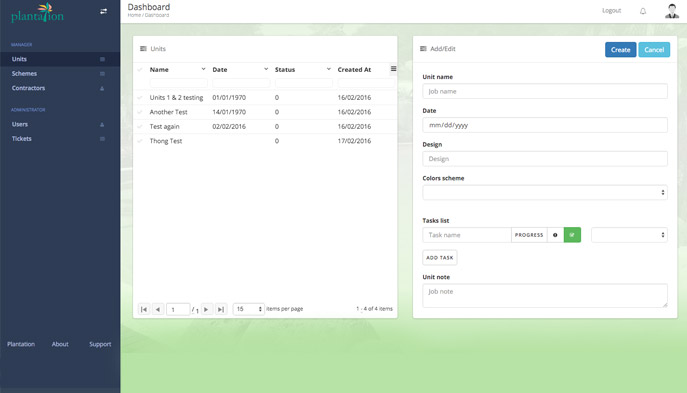Image resolution: width=687 pixels, height=393 pixels.
Task: Open Plantation footer link
Action: point(21,344)
